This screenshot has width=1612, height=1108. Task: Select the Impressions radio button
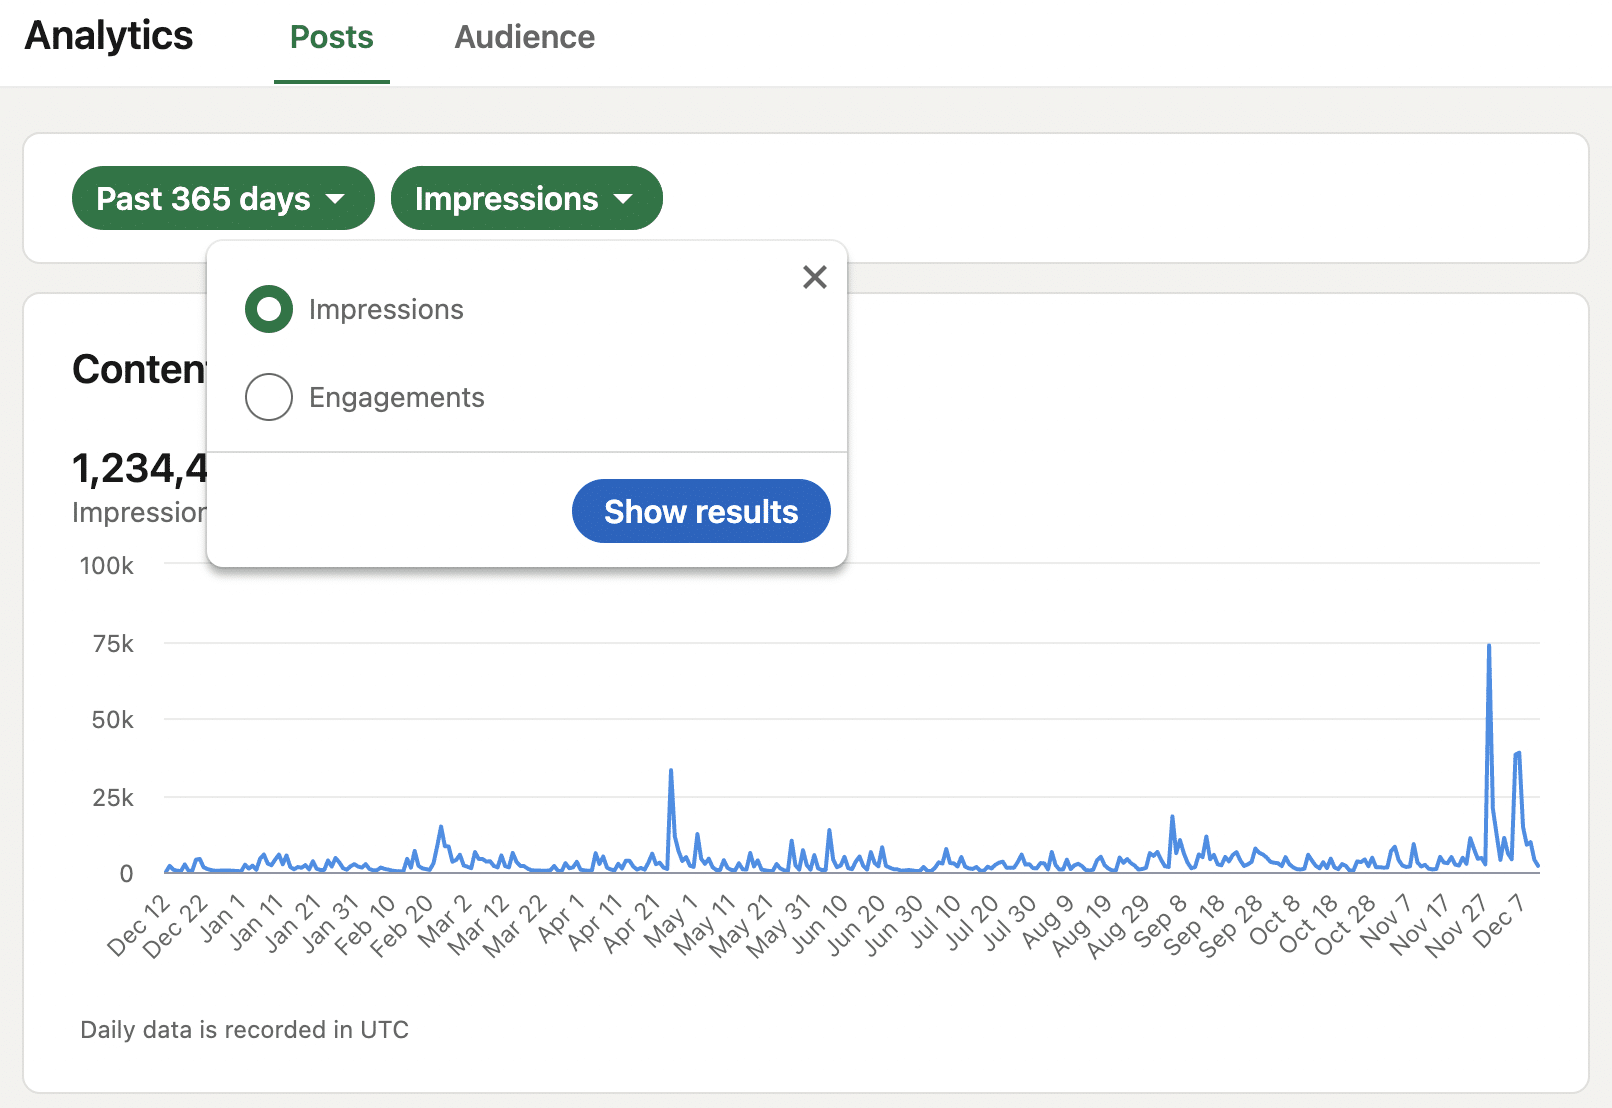tap(269, 309)
